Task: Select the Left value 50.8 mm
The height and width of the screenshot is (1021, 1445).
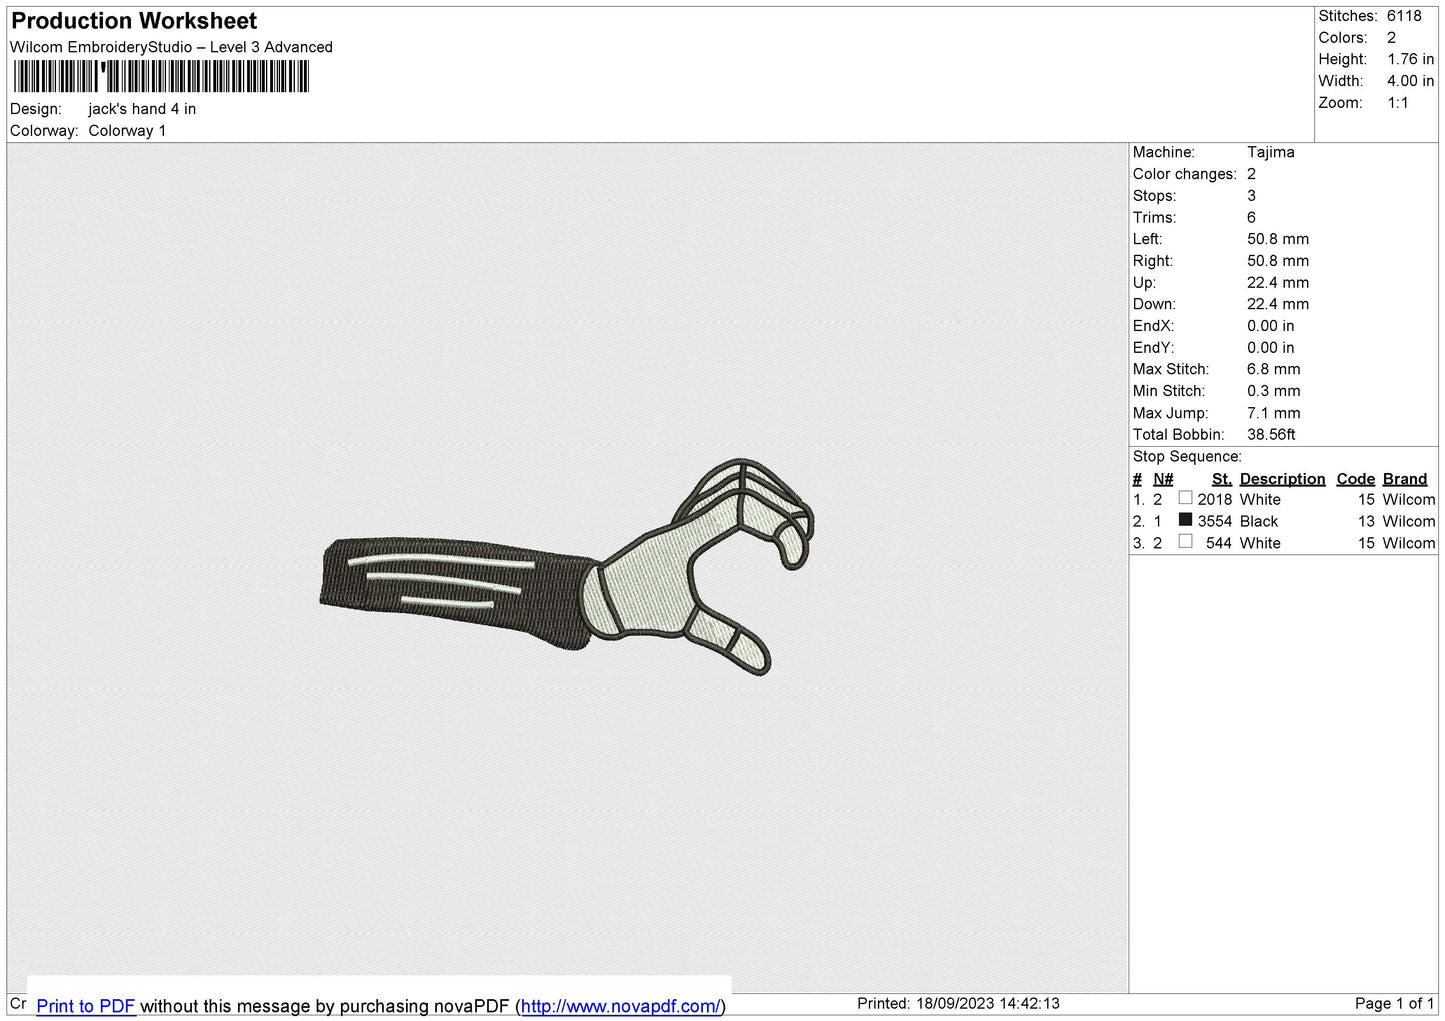Action: pos(1278,239)
